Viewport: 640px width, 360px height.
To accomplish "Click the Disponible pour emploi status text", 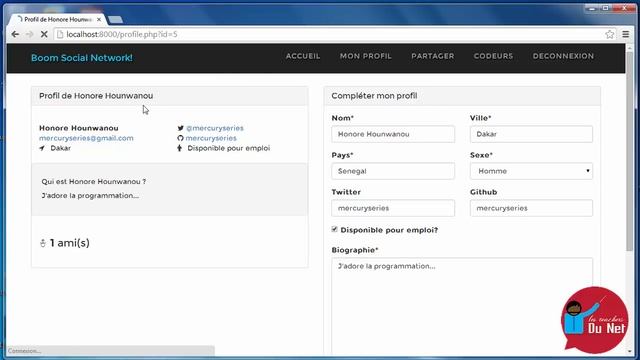I will (x=229, y=148).
